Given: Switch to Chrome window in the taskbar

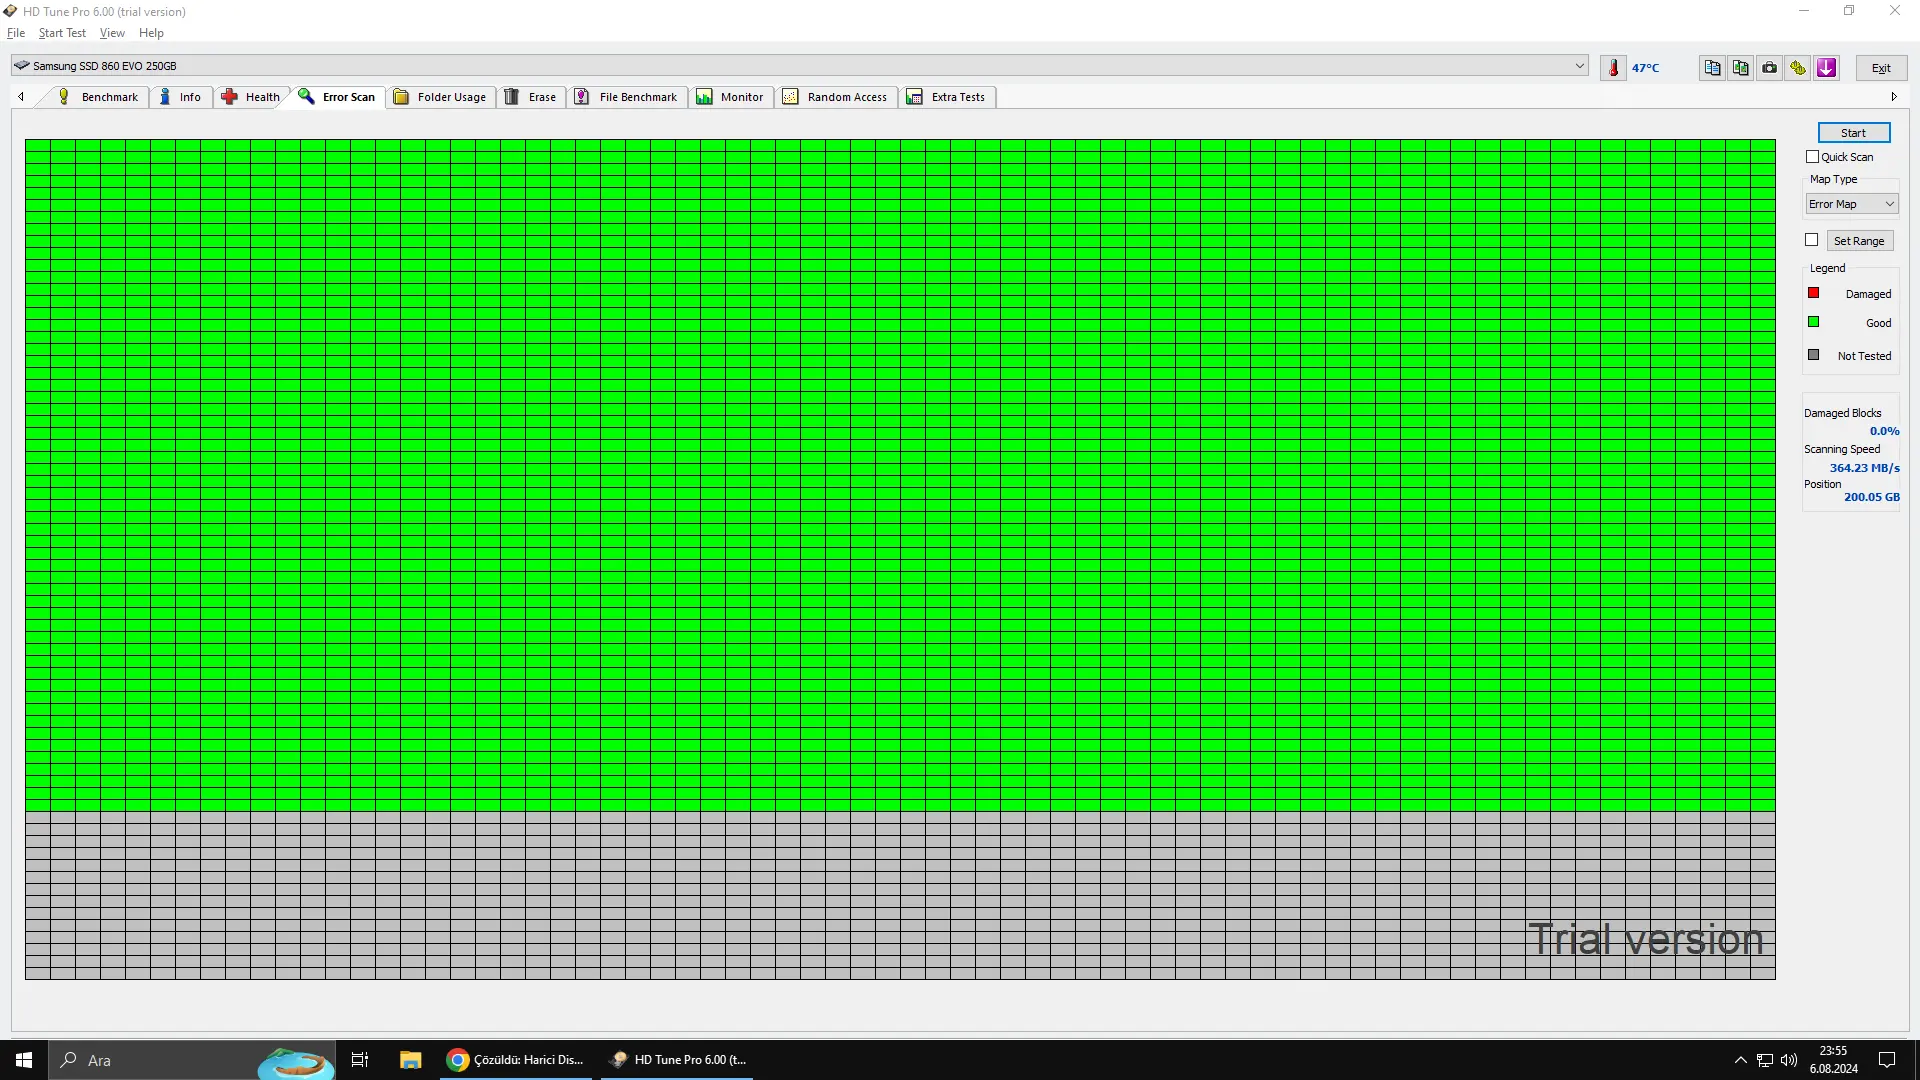Looking at the screenshot, I should 517,1060.
